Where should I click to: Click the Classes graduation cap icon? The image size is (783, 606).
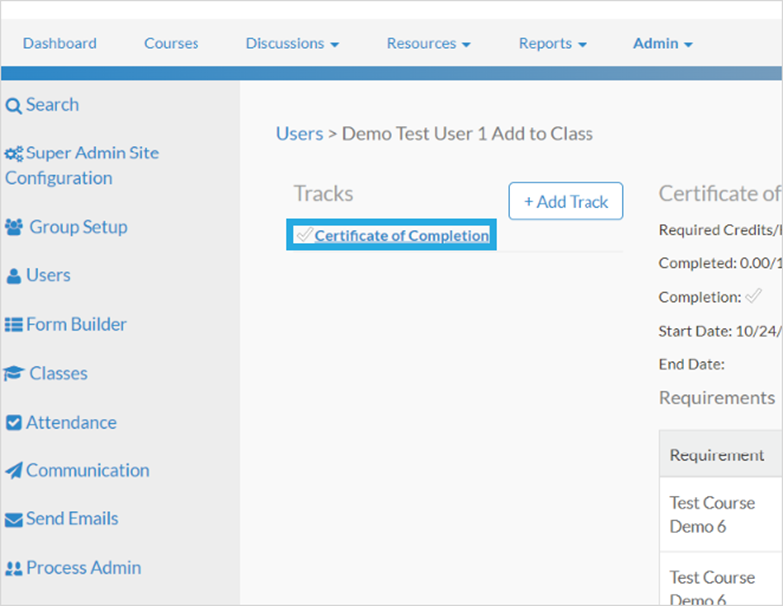coord(13,373)
